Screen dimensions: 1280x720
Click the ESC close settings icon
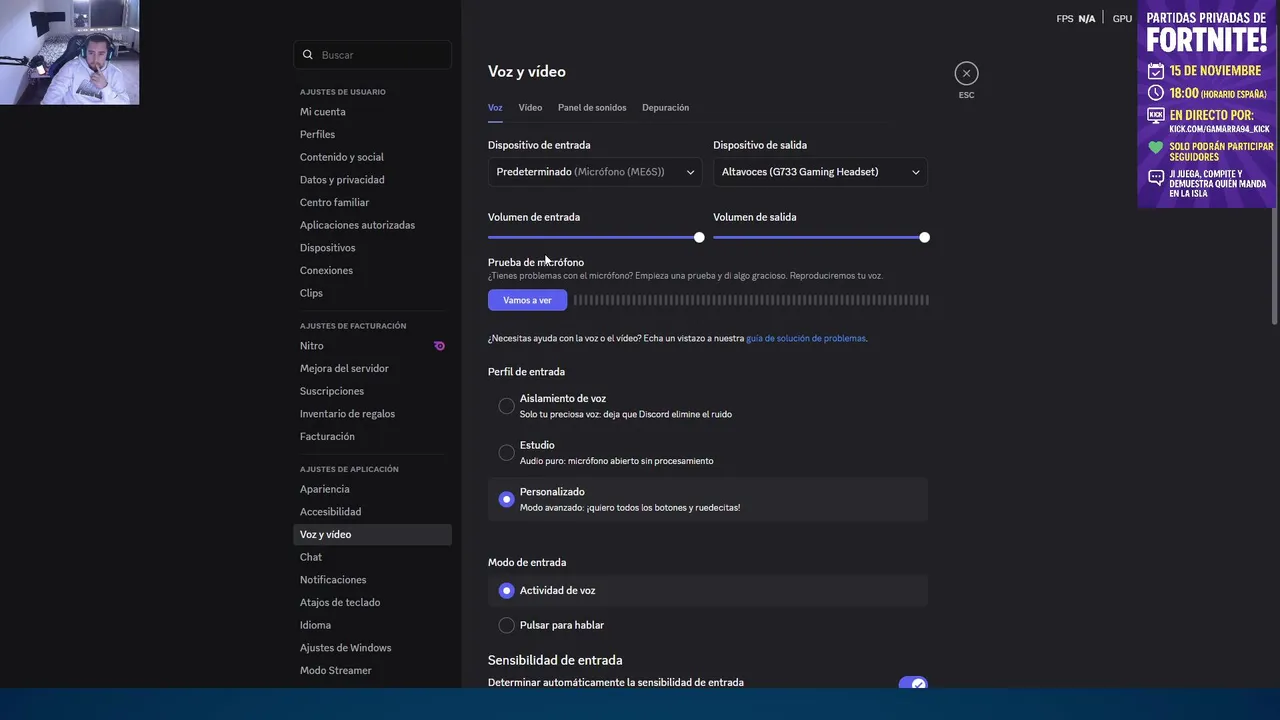[x=966, y=73]
